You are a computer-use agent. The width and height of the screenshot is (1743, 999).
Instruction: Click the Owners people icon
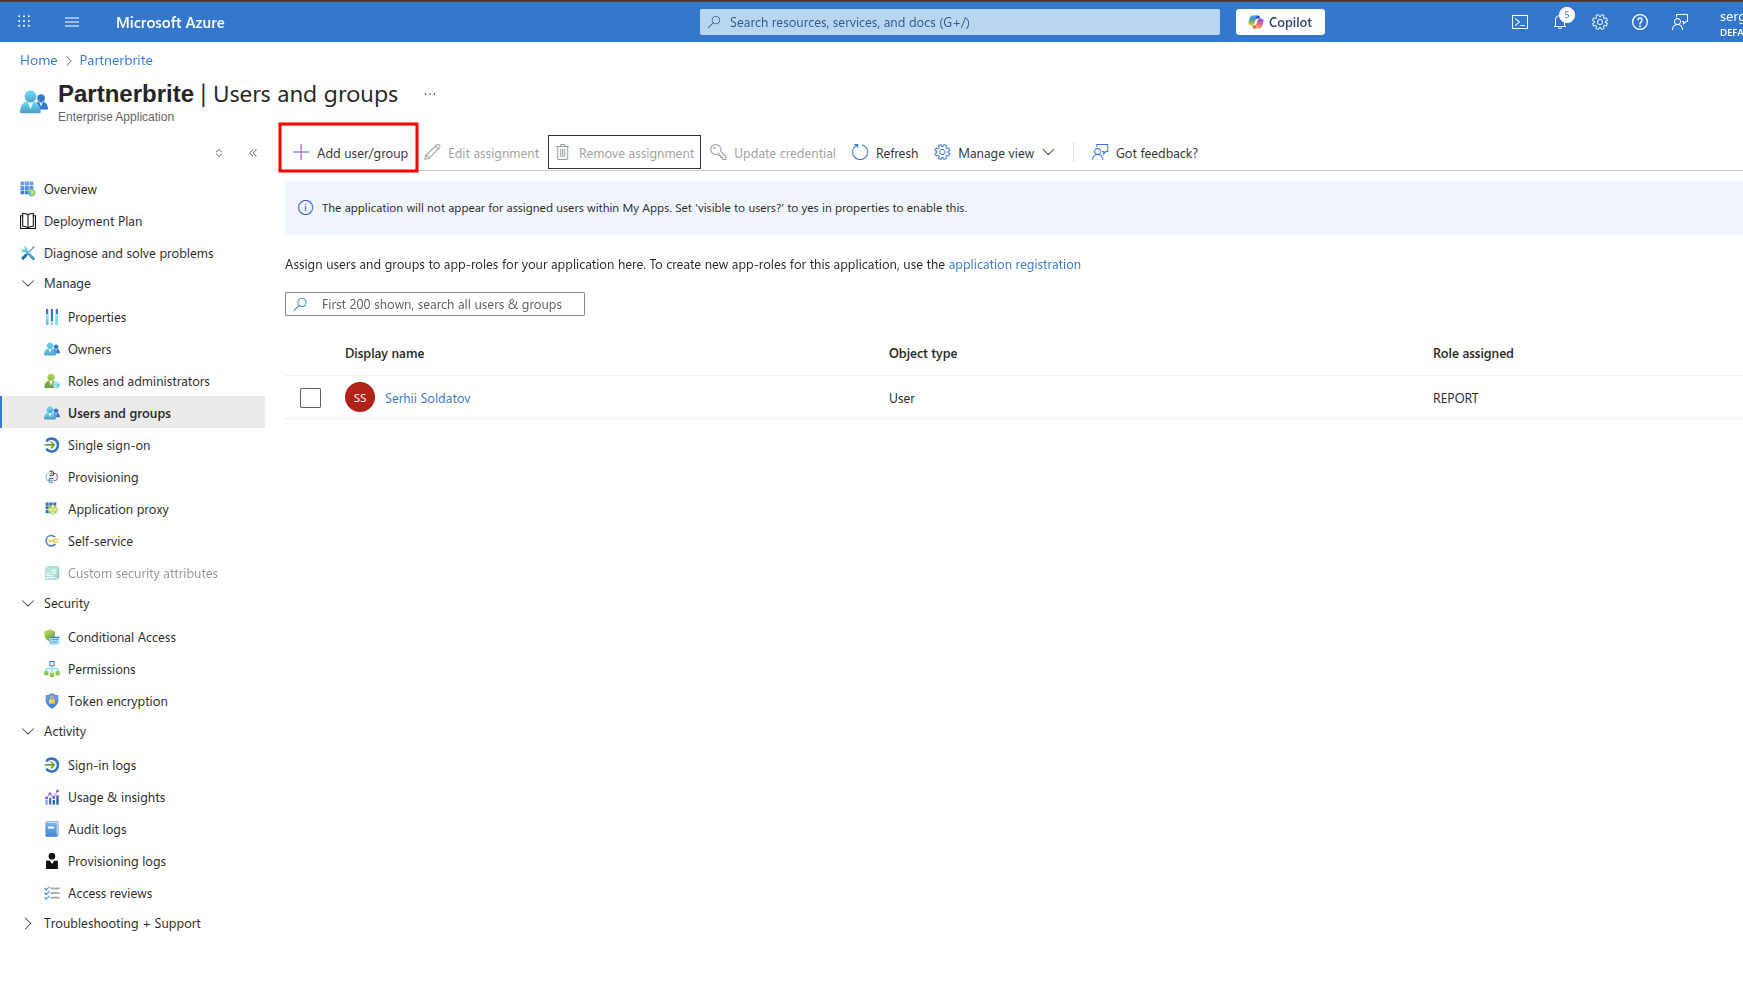pyautogui.click(x=52, y=349)
